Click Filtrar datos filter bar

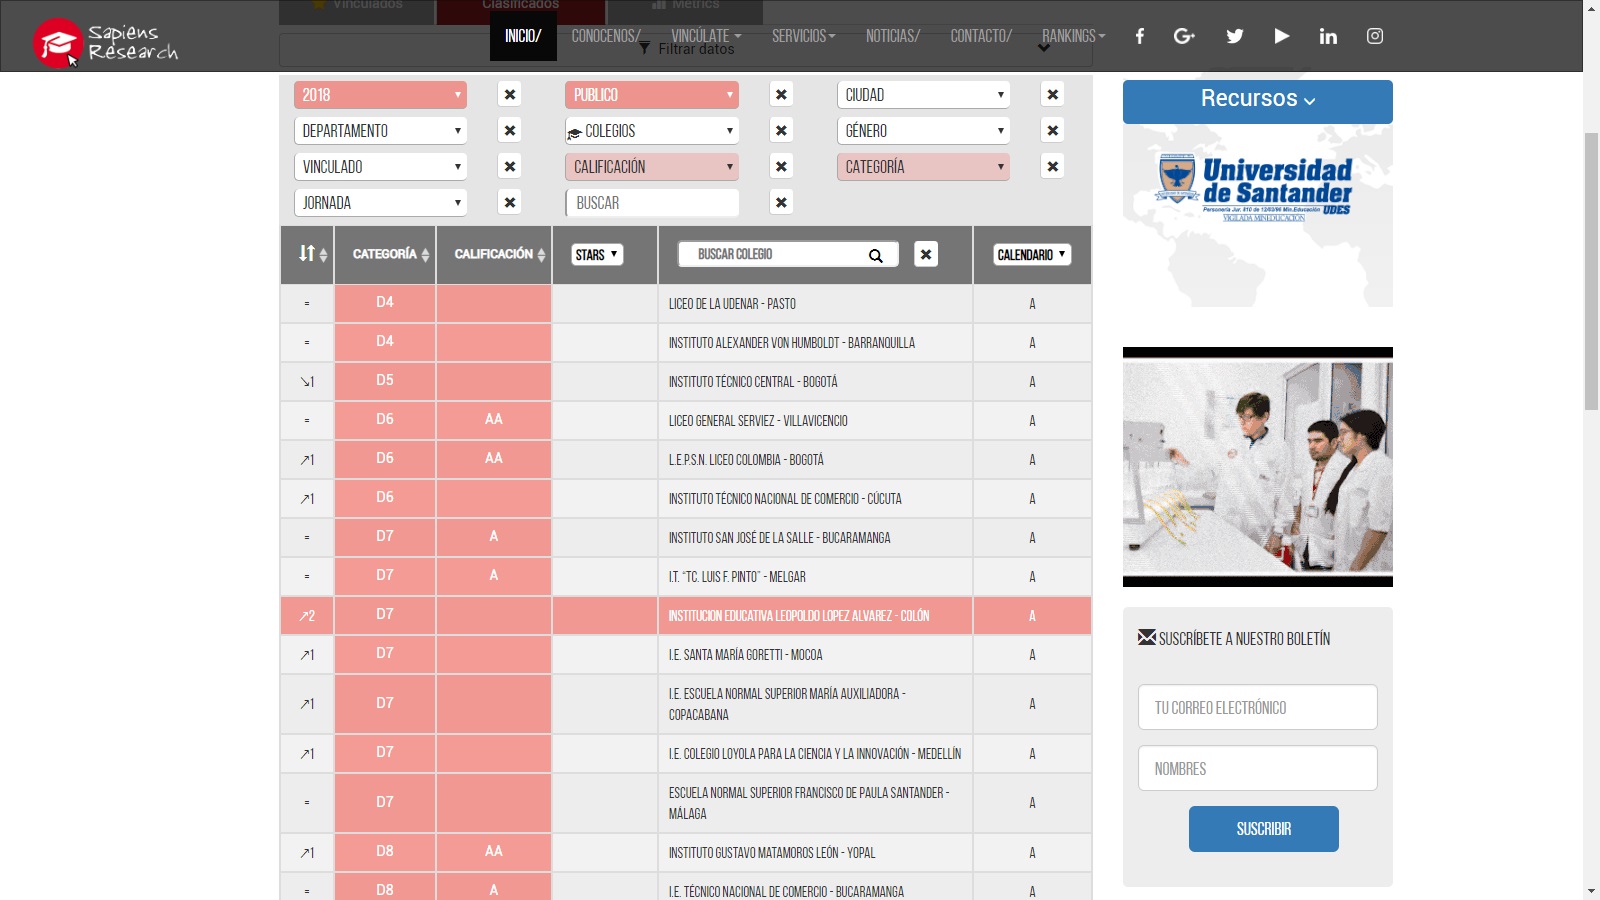pyautogui.click(x=686, y=49)
